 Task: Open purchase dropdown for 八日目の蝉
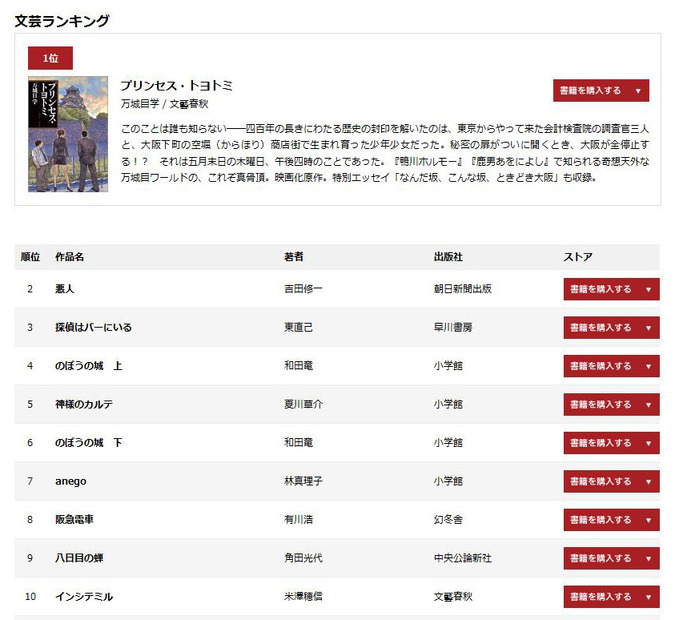pos(611,558)
